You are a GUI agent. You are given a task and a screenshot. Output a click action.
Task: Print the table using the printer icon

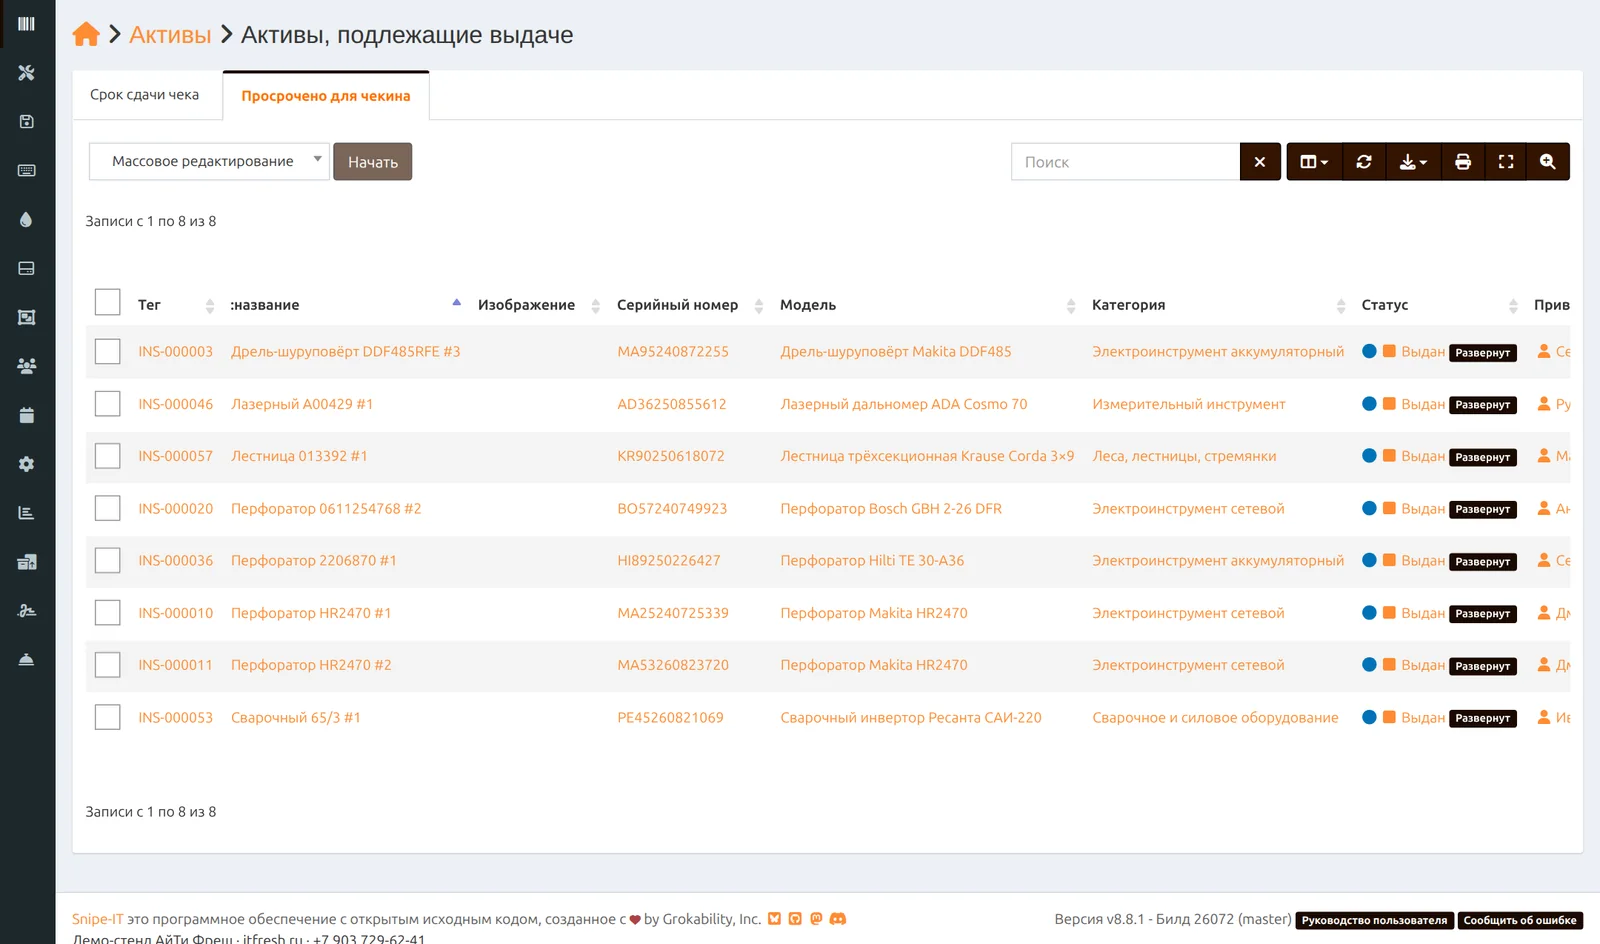click(x=1463, y=162)
